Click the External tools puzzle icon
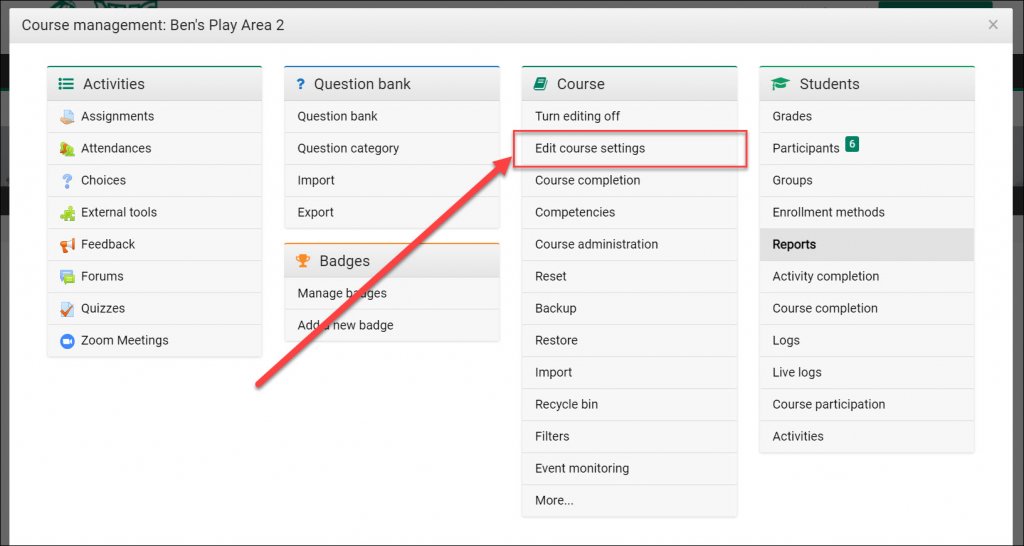This screenshot has width=1024, height=546. (x=67, y=213)
